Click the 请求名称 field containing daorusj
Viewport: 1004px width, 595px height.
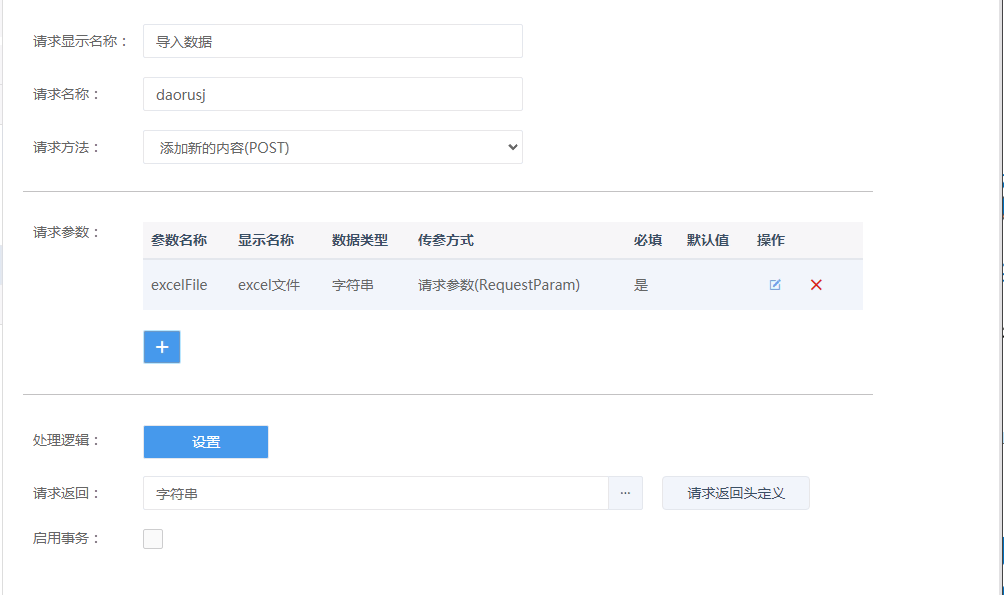click(x=332, y=94)
